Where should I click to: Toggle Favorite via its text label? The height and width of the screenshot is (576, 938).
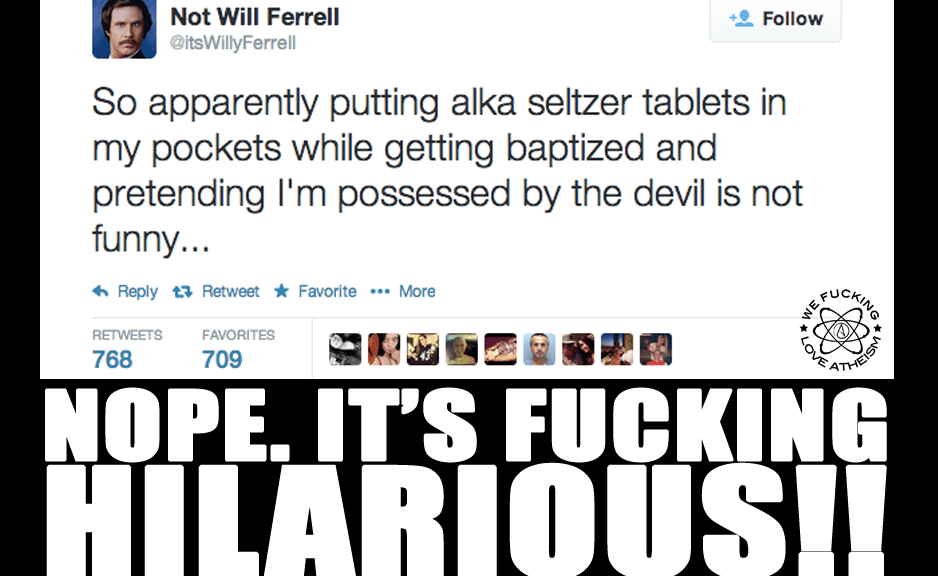tap(327, 292)
